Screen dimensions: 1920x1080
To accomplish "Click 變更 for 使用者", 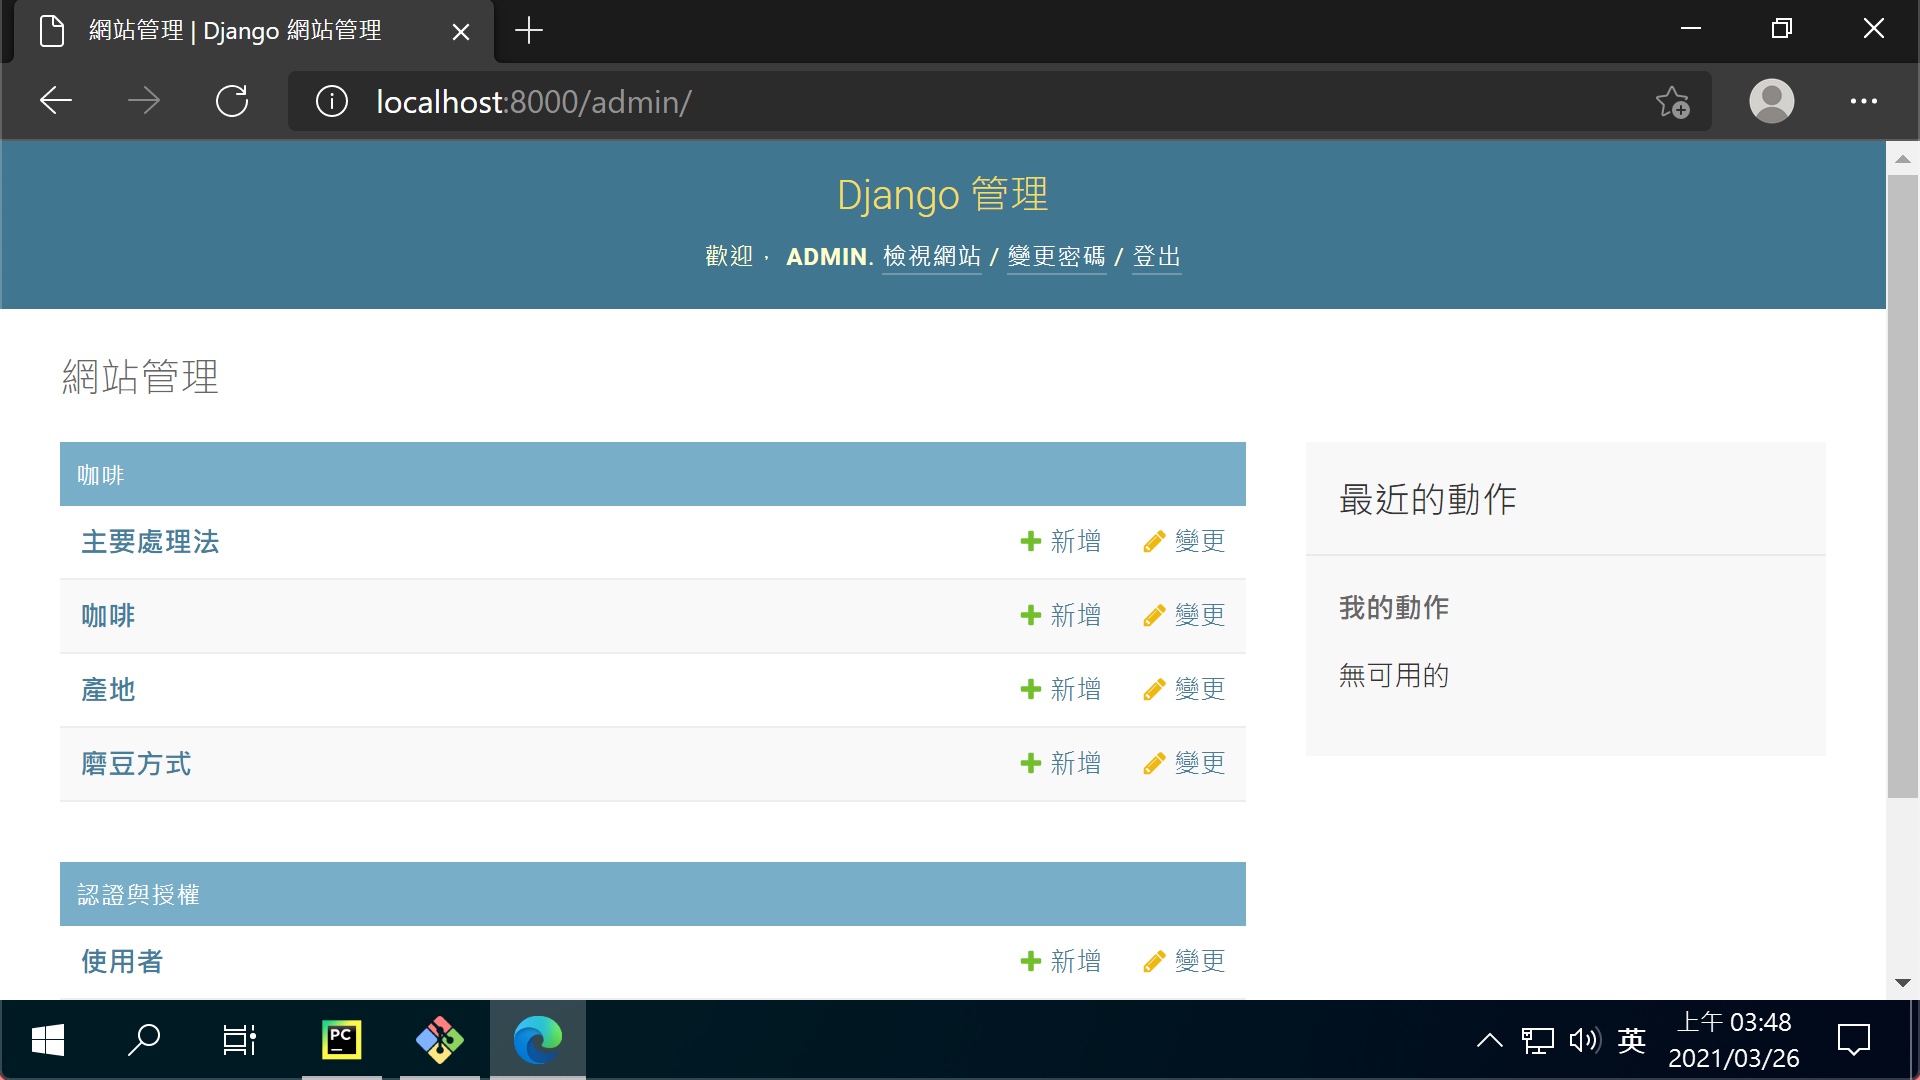I will pyautogui.click(x=1185, y=962).
